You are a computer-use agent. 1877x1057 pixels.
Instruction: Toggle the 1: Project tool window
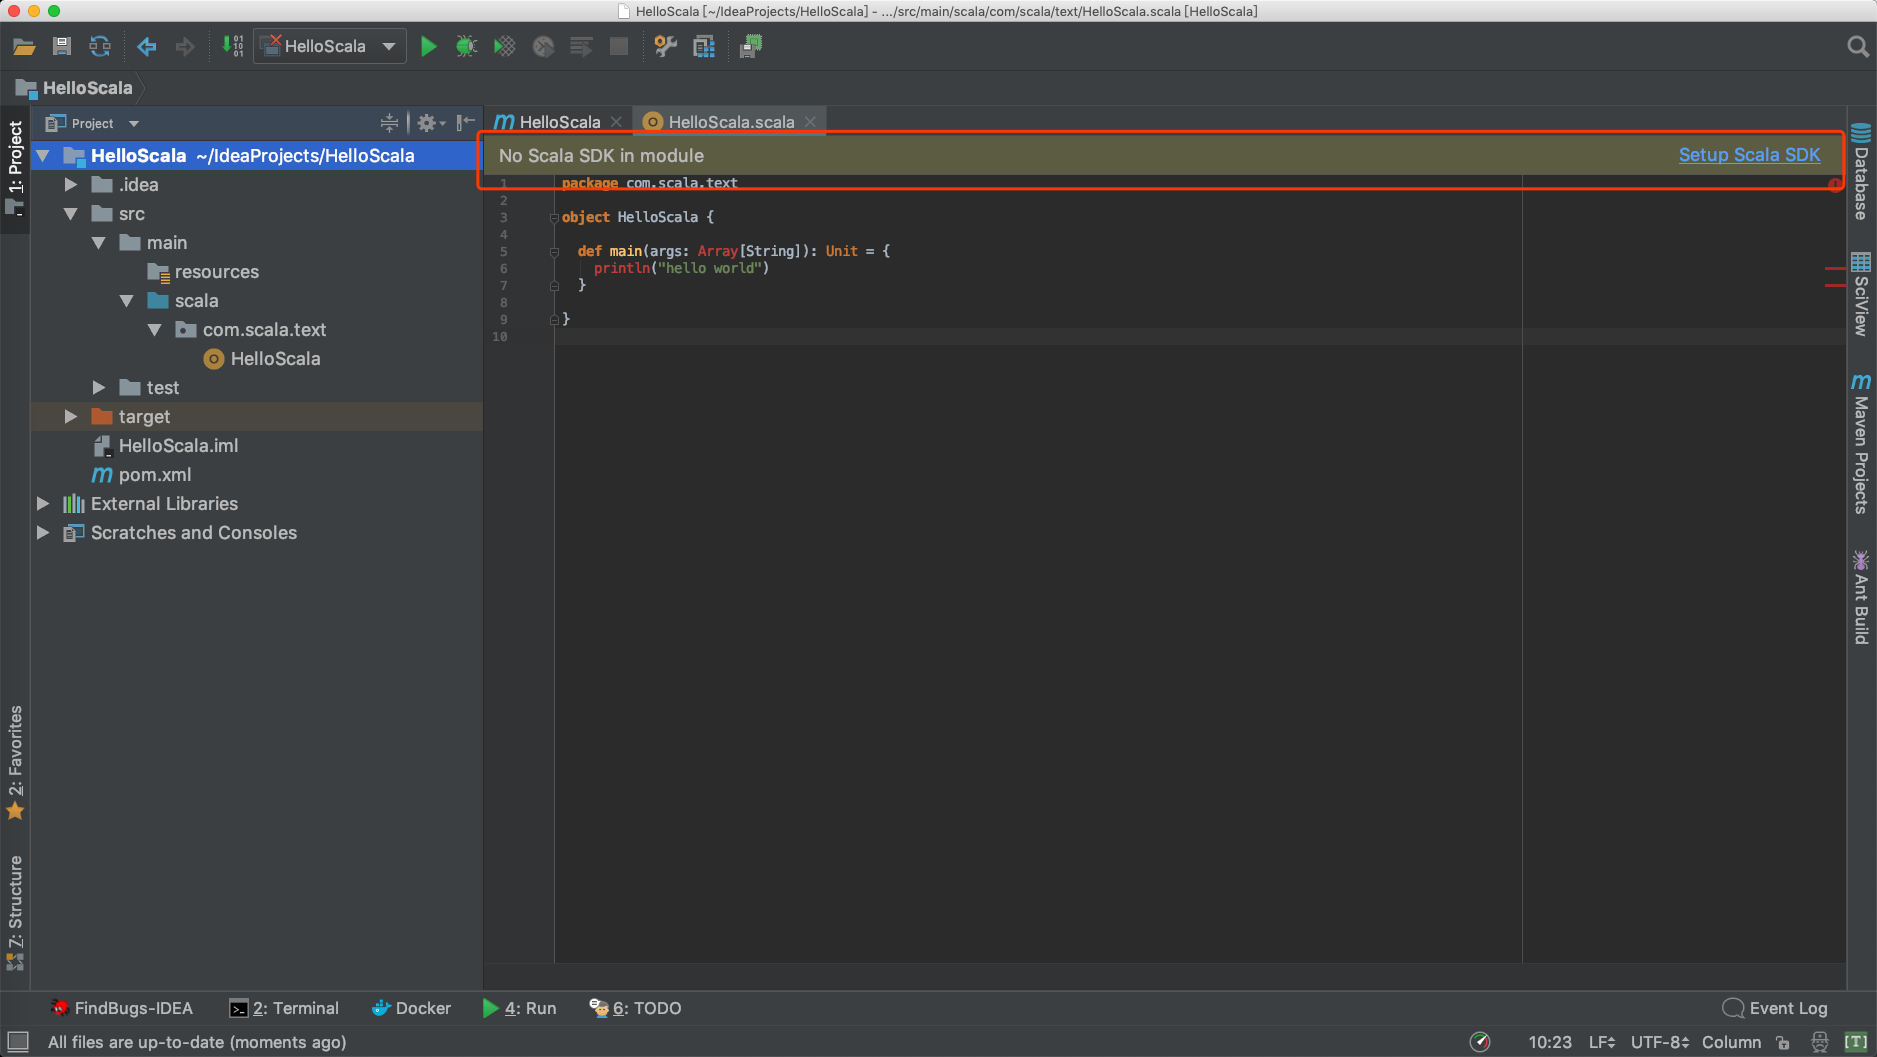point(15,167)
